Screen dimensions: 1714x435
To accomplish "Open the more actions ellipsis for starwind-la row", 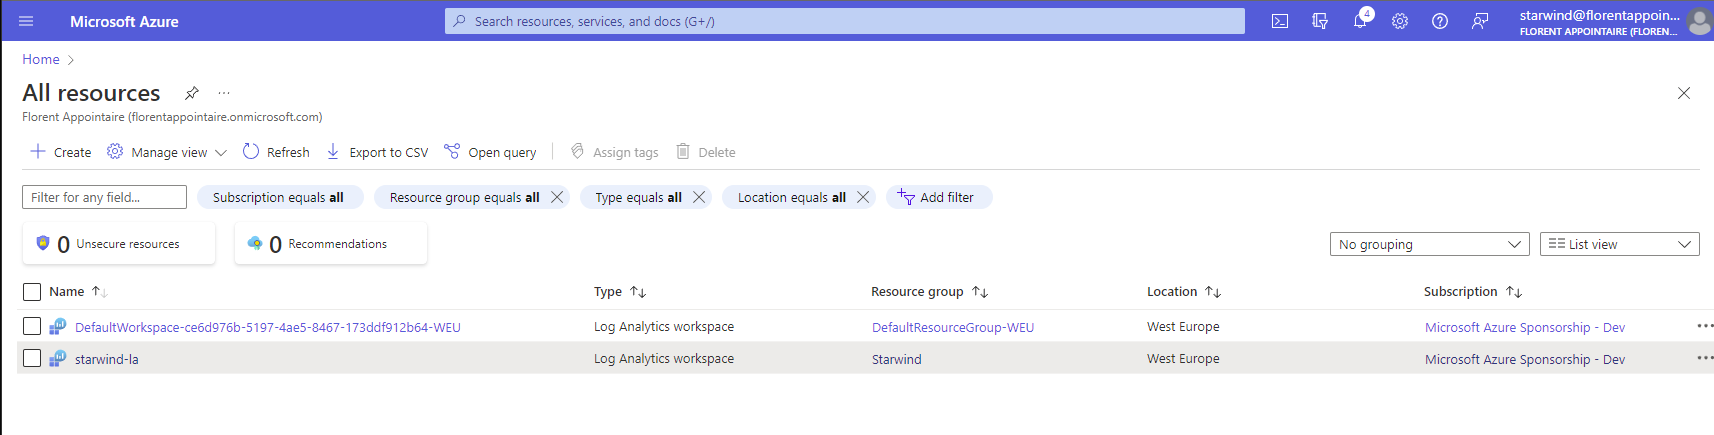I will click(x=1705, y=358).
